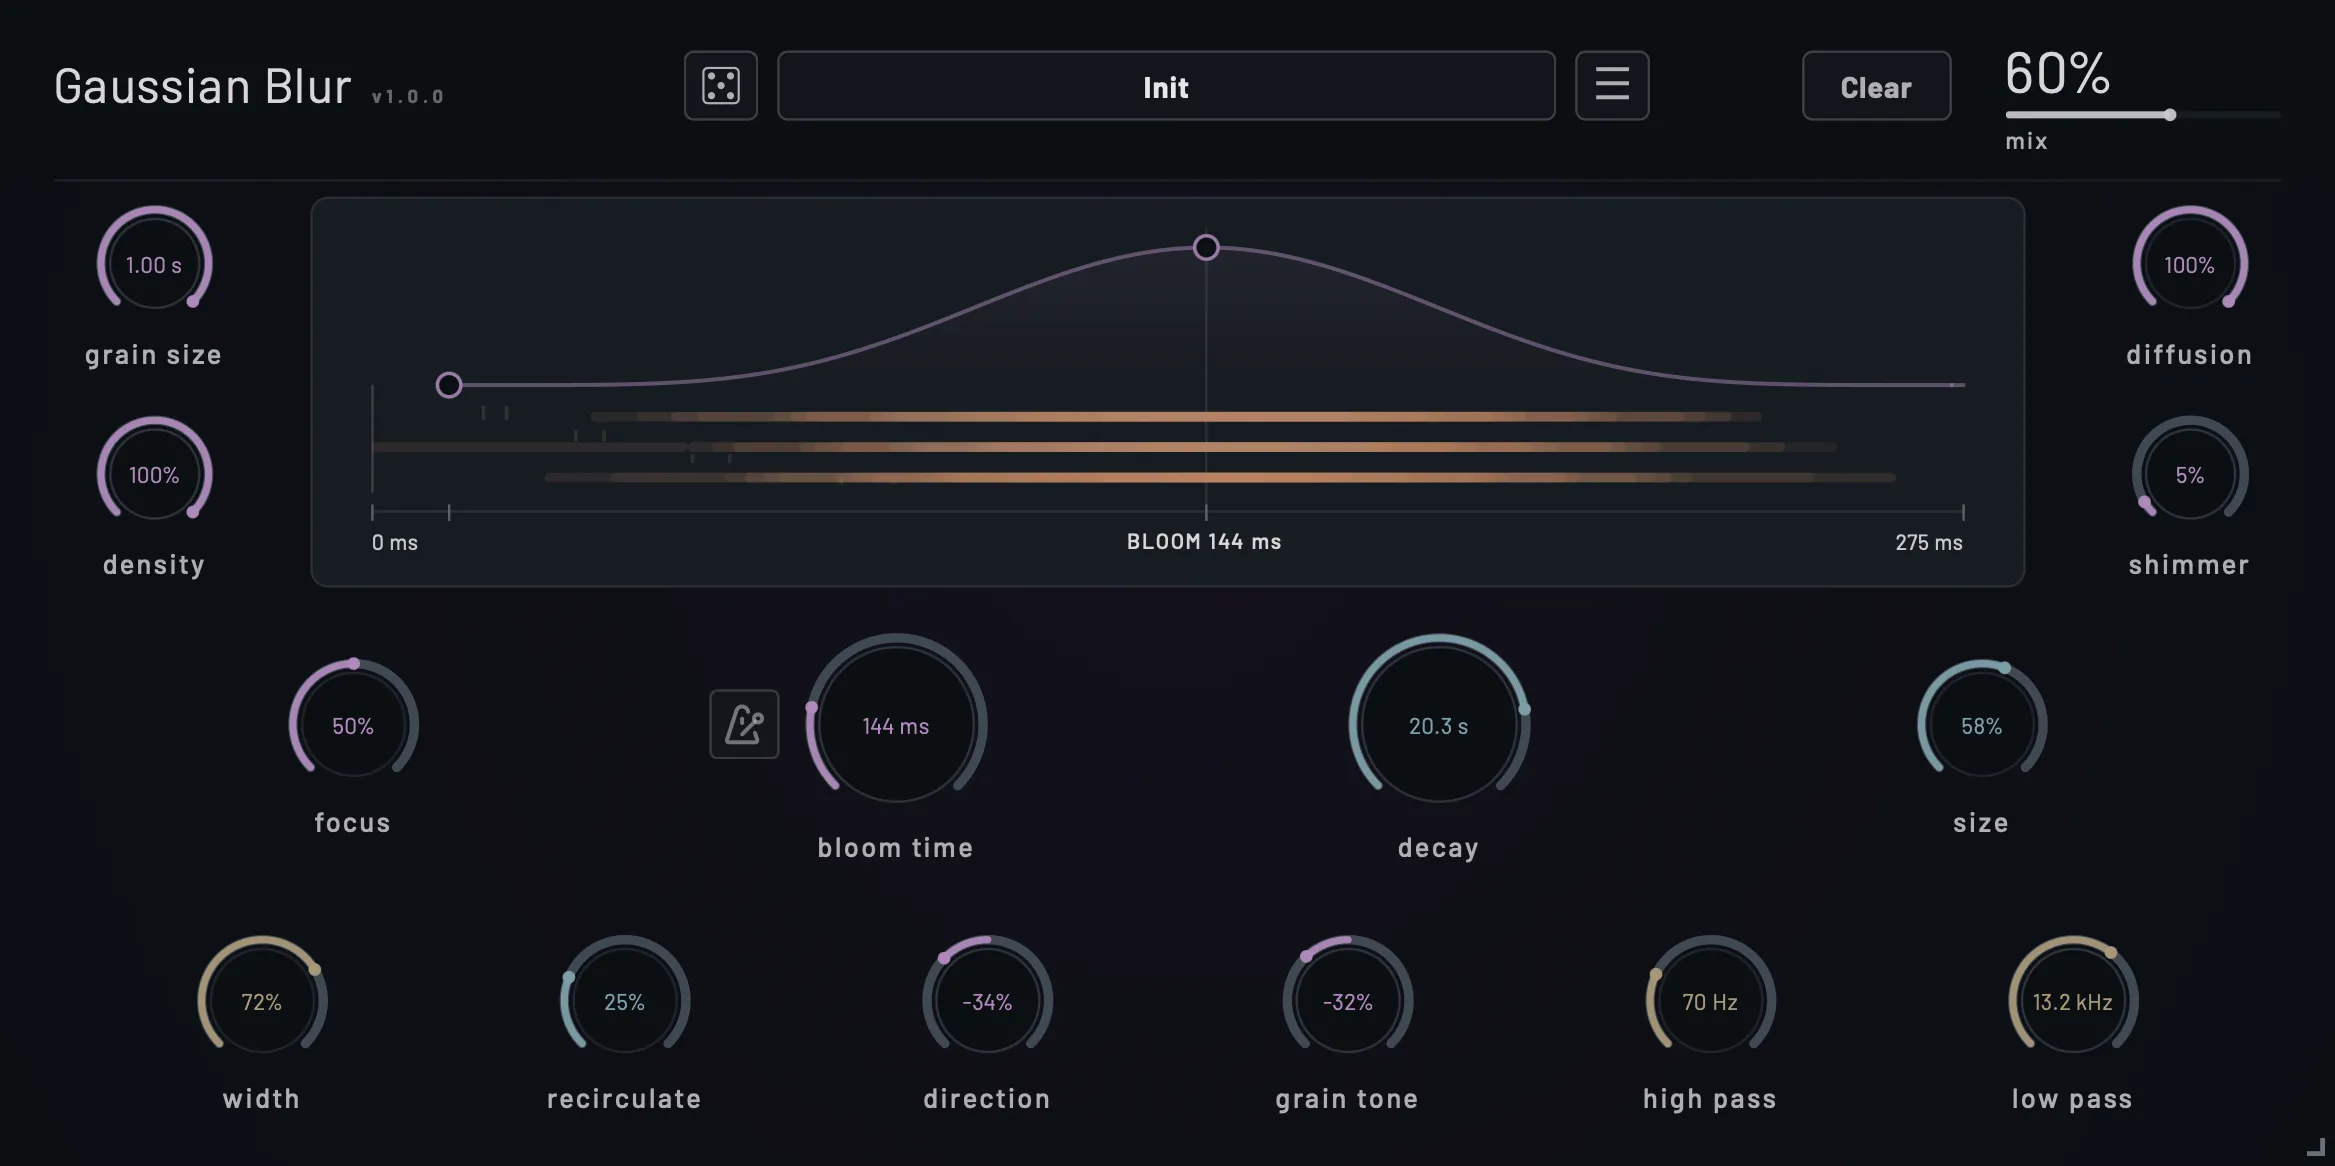Click the curve start handle at left
This screenshot has width=2335, height=1166.
[449, 384]
